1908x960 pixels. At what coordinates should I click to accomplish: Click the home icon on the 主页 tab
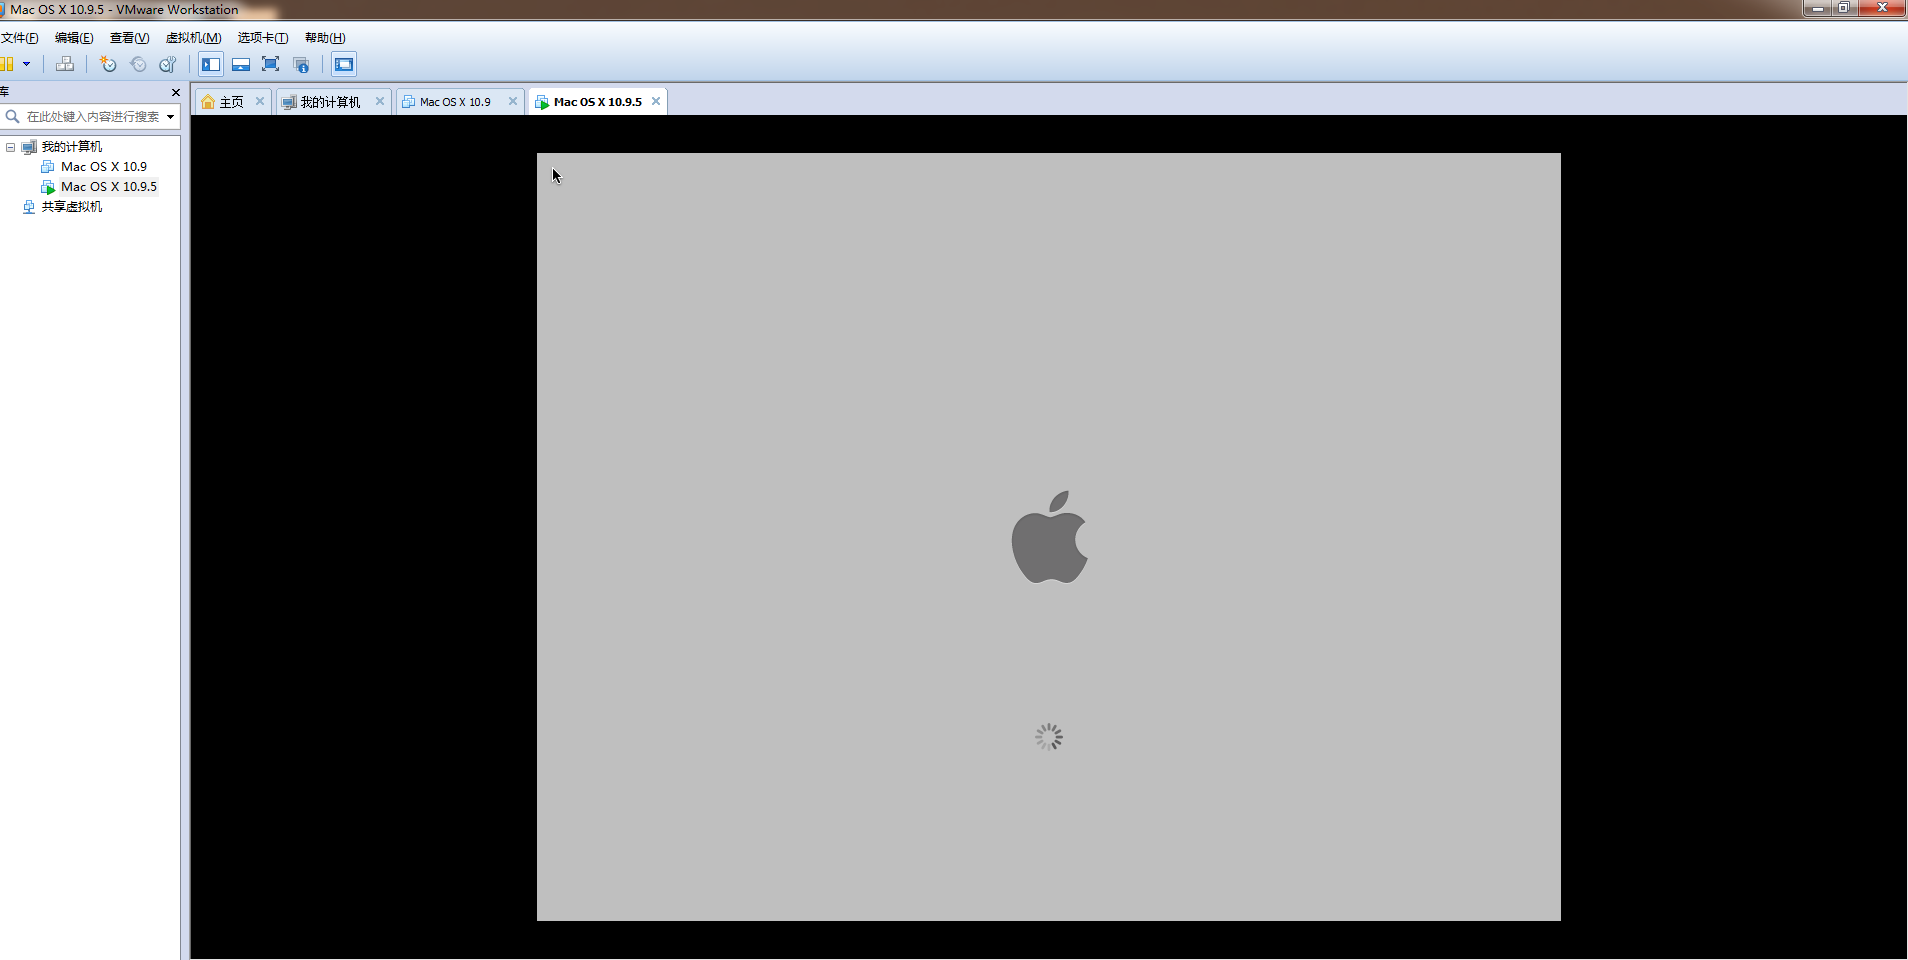click(208, 102)
